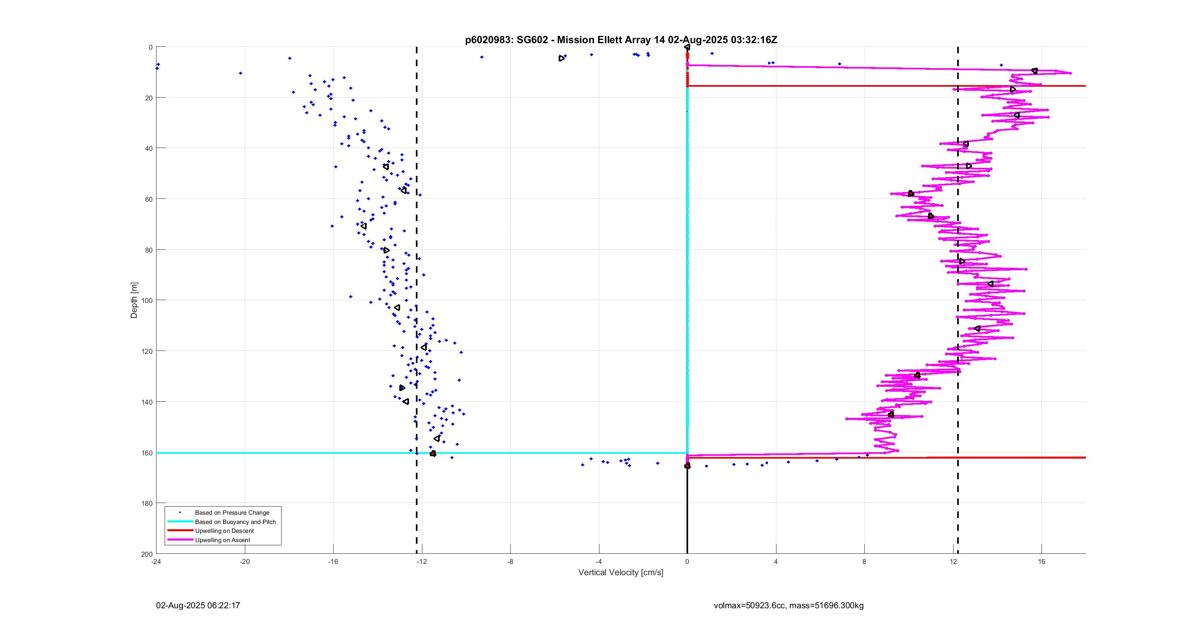Select the 'Depth [m]' y-axis label
This screenshot has height=622, width=1200.
click(134, 300)
